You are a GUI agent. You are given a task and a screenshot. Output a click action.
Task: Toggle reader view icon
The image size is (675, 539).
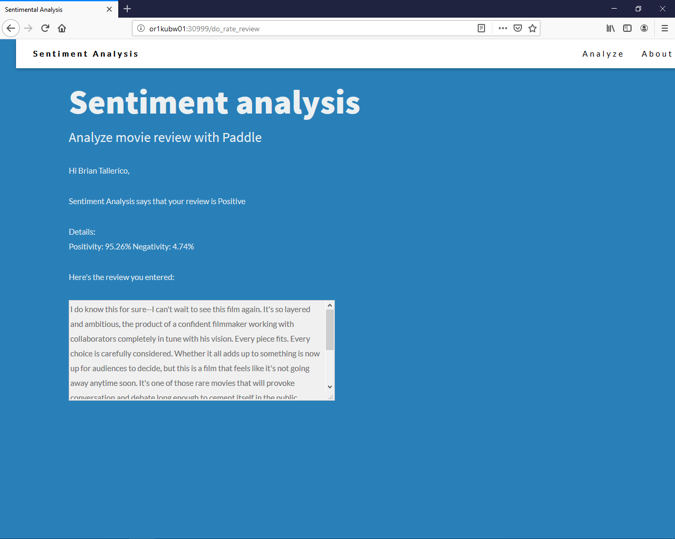[x=481, y=28]
